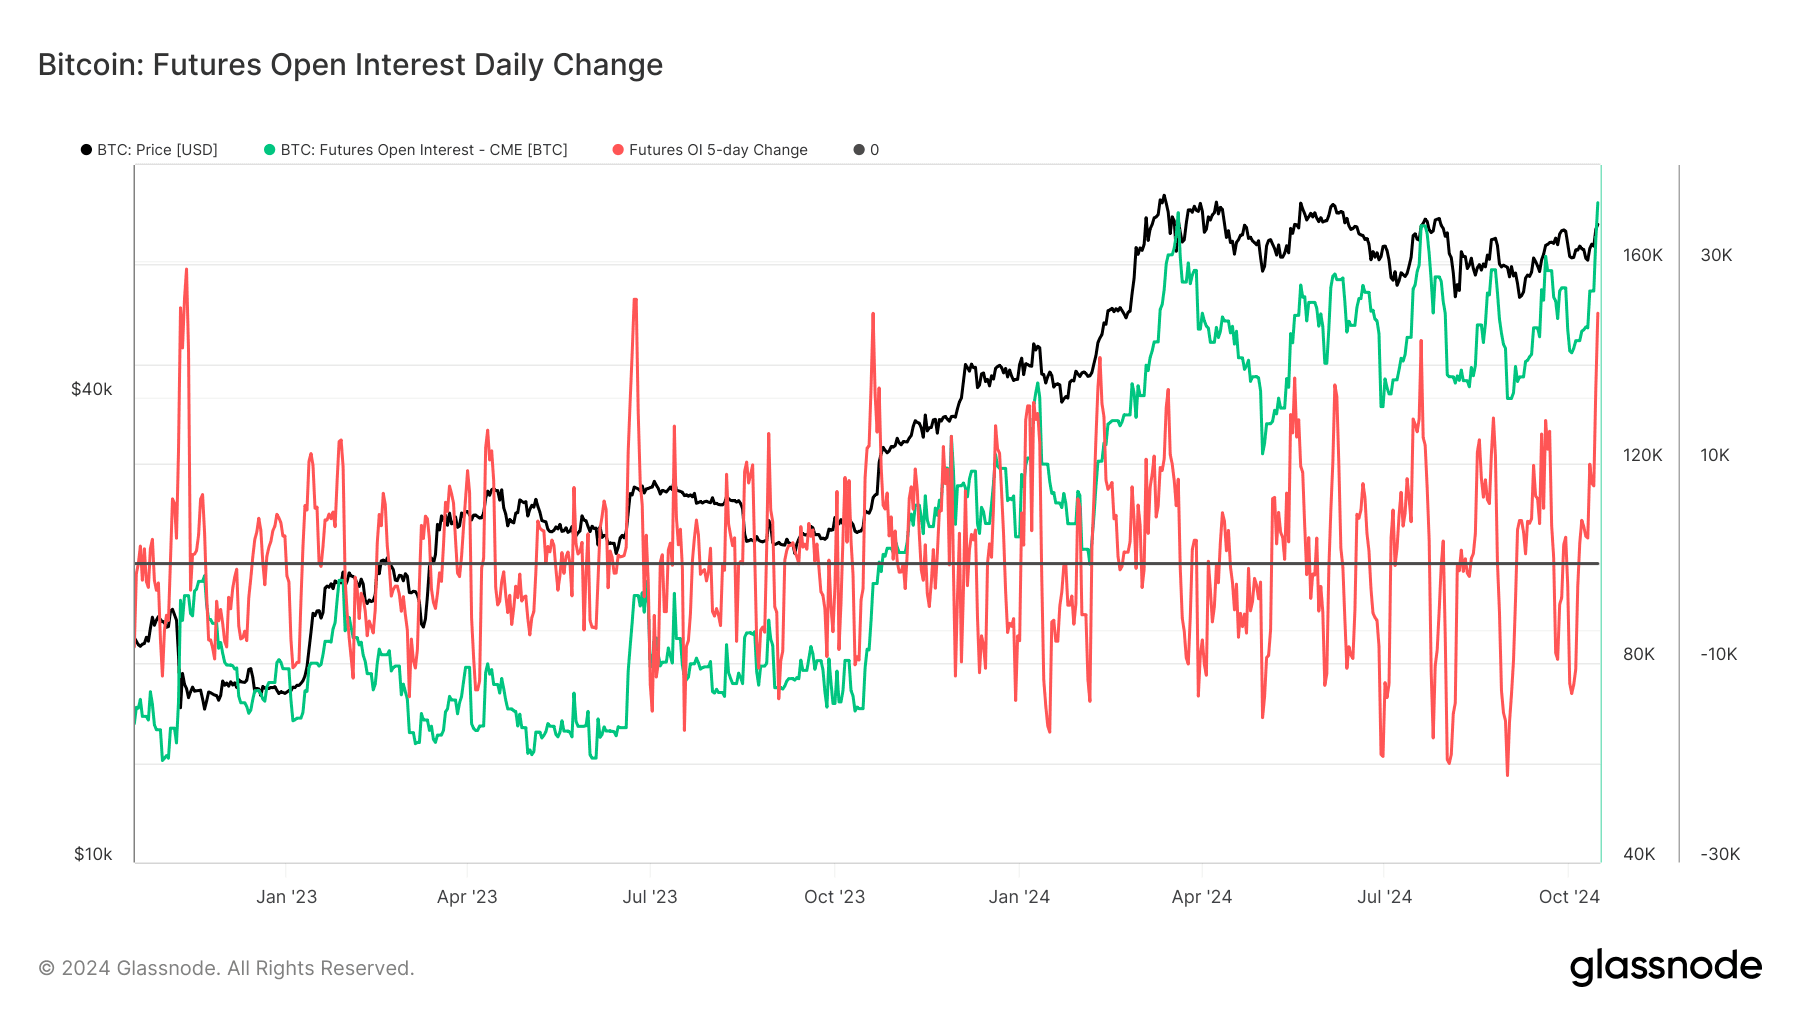
Task: Click the Oct '23 axis label
Action: 834,897
